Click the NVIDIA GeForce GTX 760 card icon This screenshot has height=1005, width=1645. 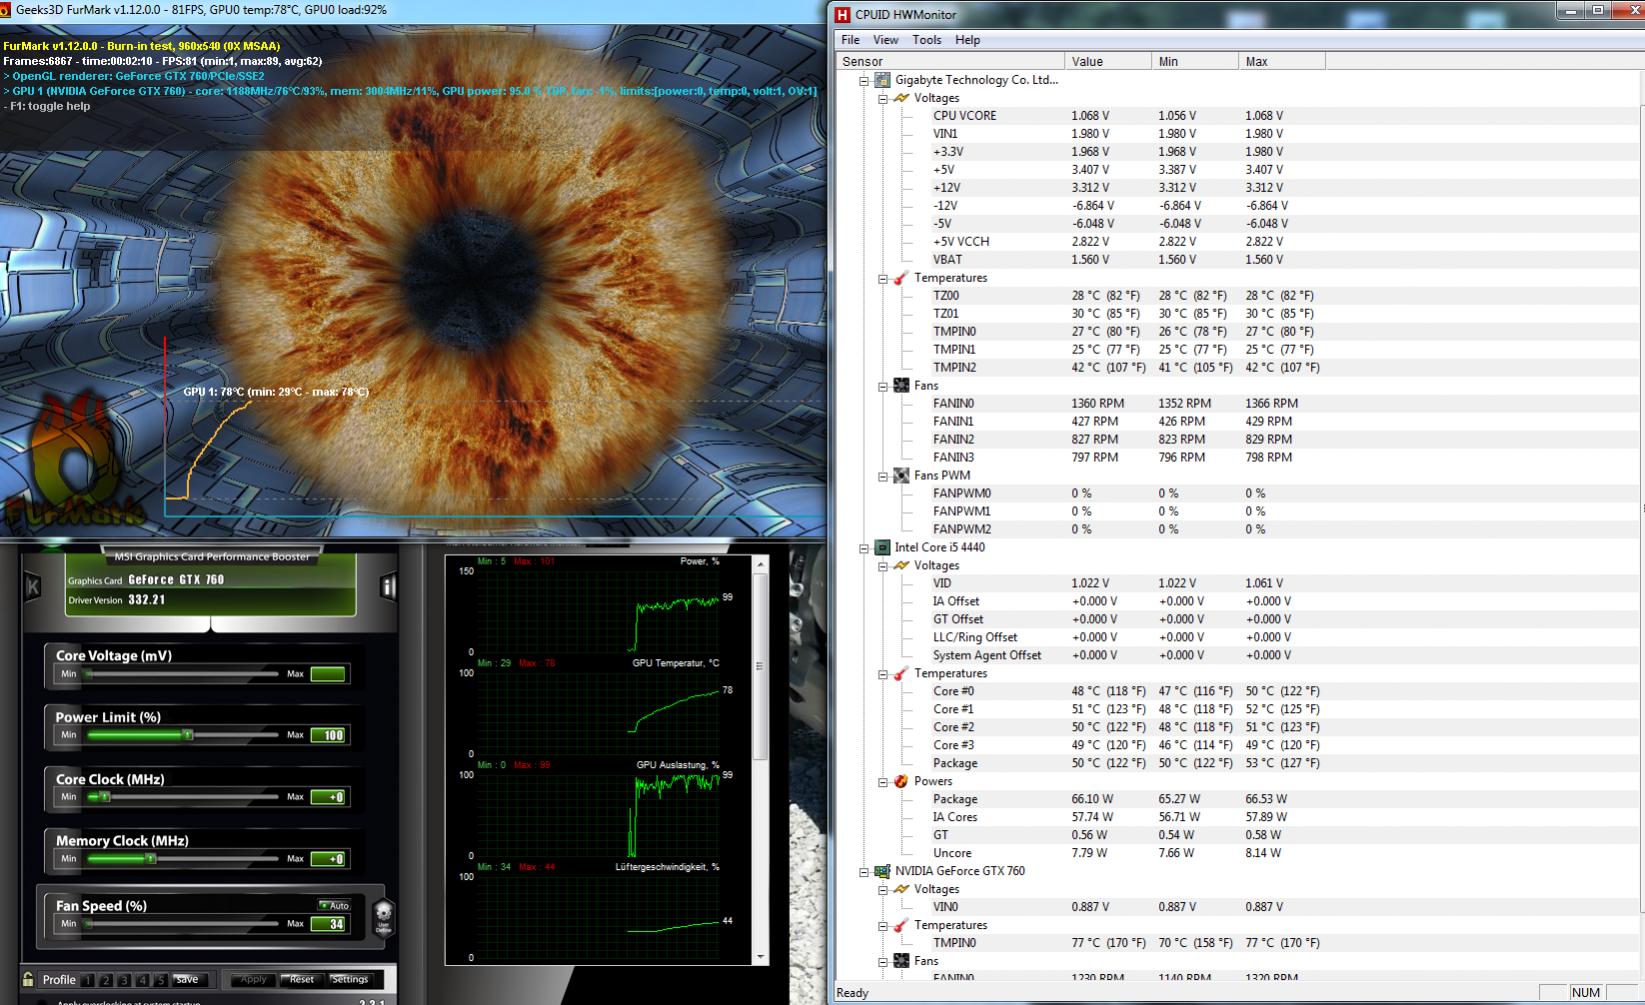pos(882,871)
